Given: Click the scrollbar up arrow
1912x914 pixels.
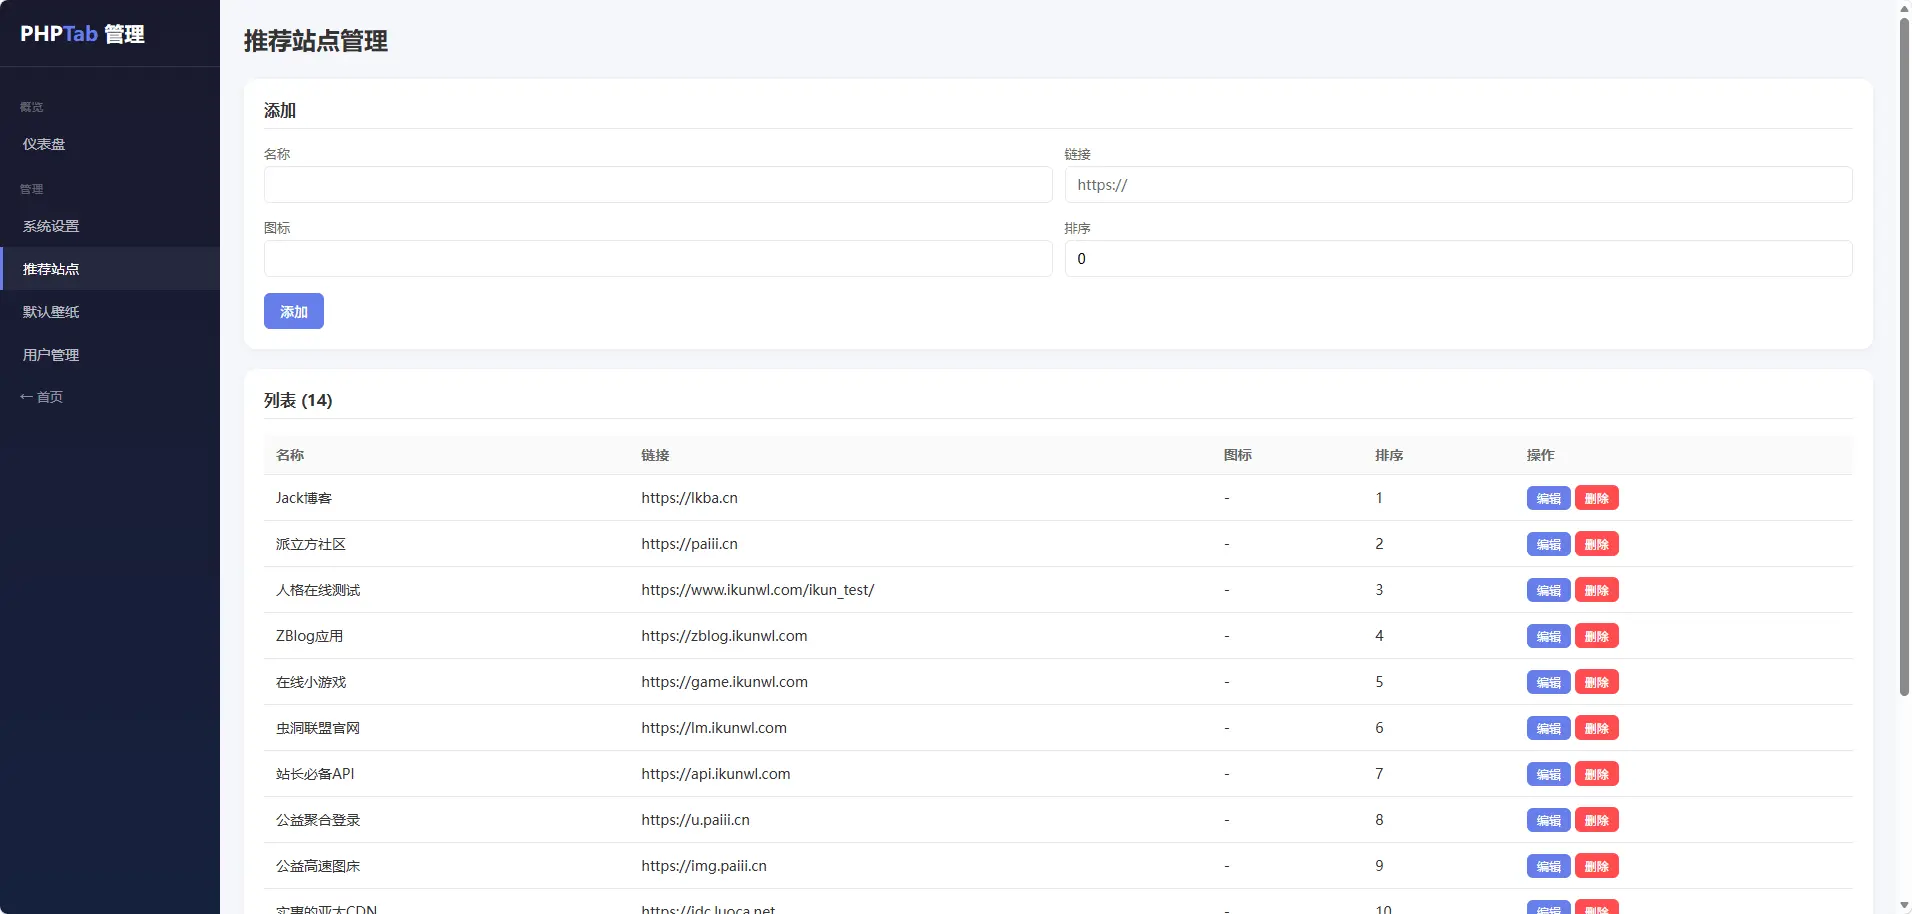Looking at the screenshot, I should point(1904,7).
